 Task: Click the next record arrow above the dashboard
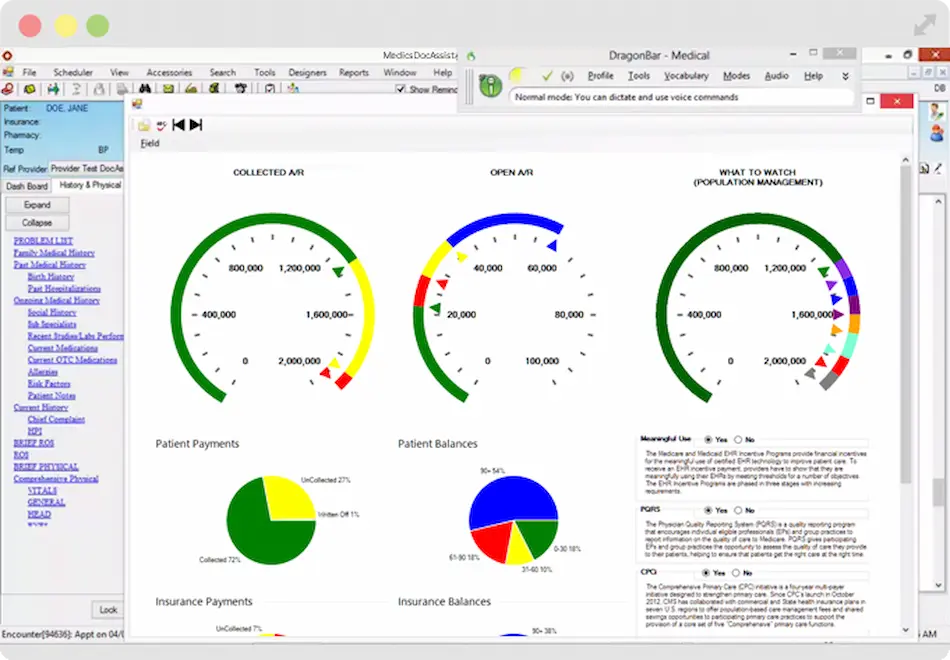tap(195, 125)
